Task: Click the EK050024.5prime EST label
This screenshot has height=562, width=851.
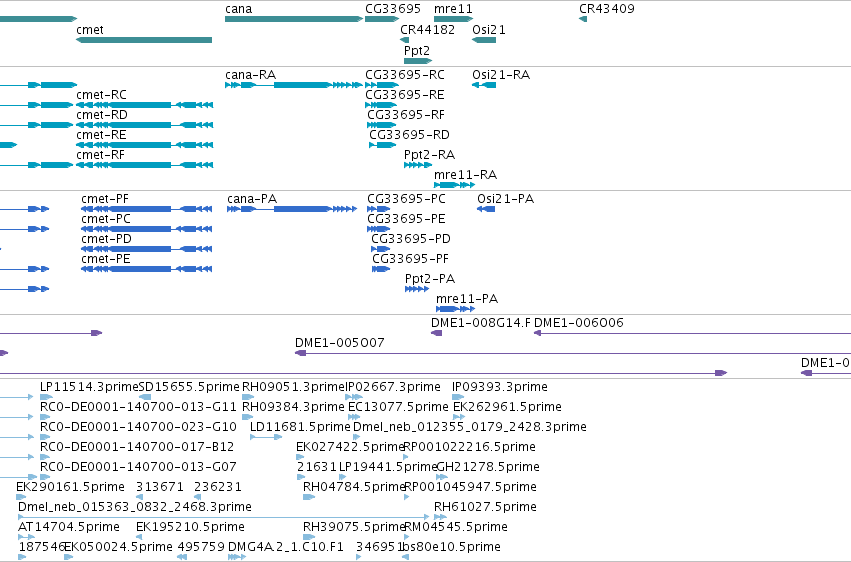Action: click(118, 547)
